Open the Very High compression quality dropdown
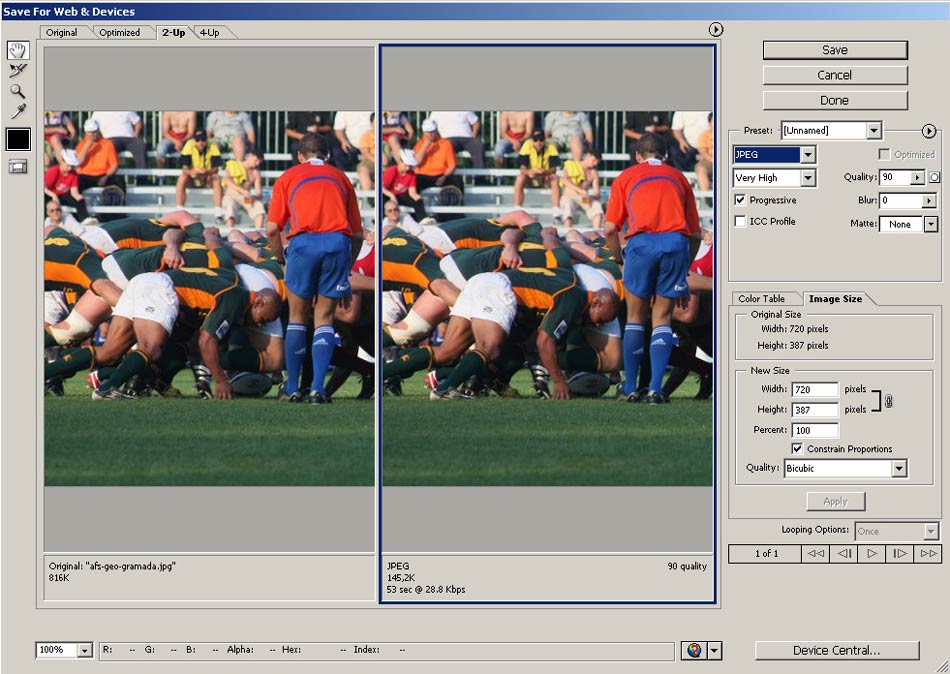950x674 pixels. (808, 178)
